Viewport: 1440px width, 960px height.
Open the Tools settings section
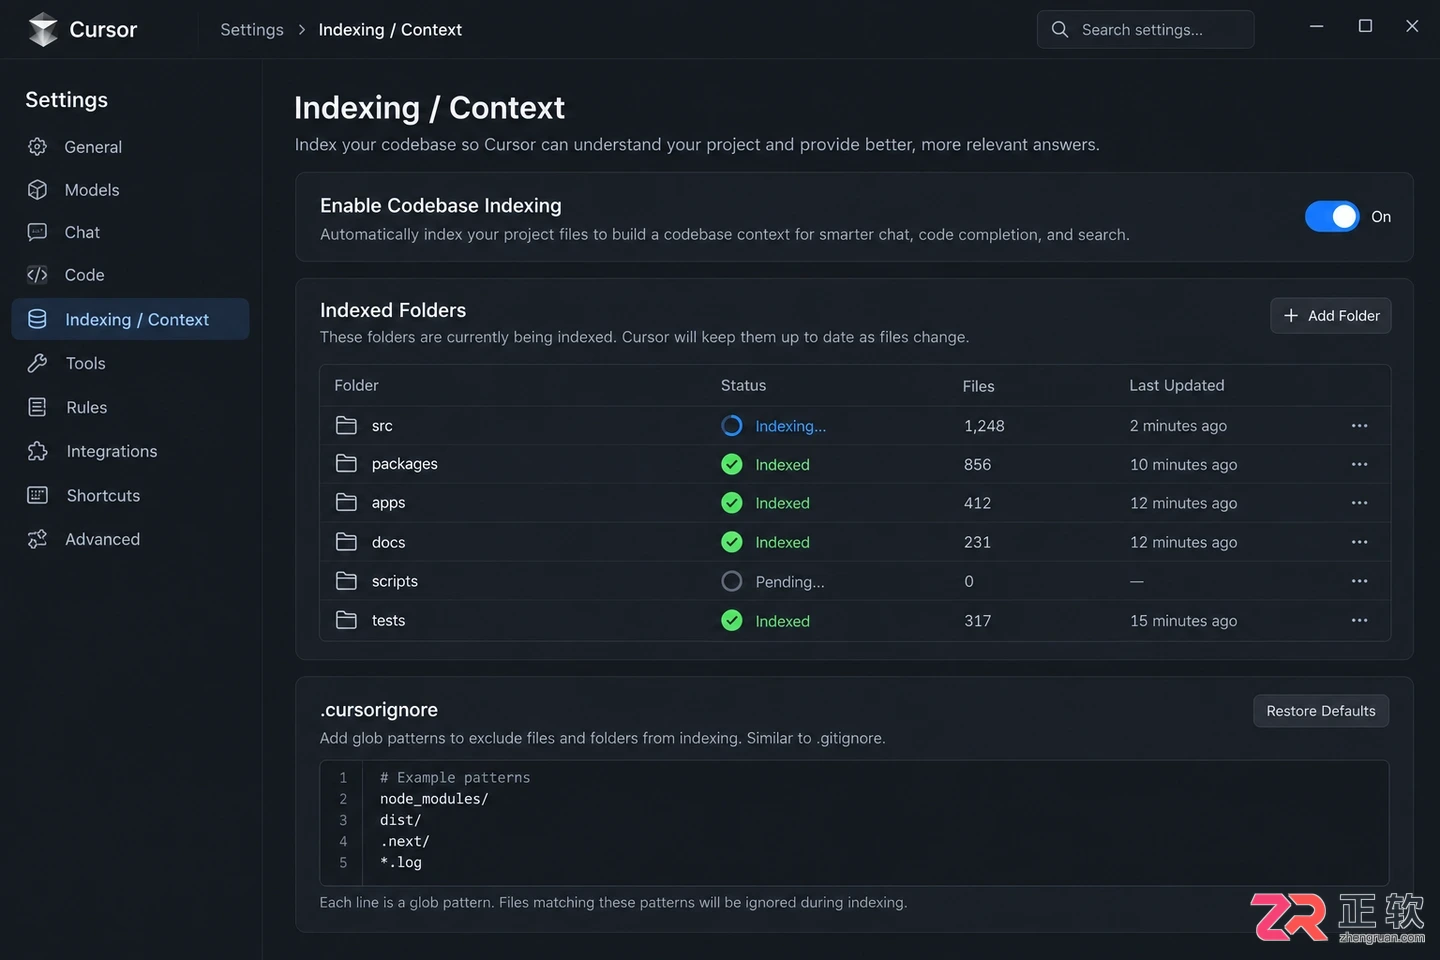[130, 363]
